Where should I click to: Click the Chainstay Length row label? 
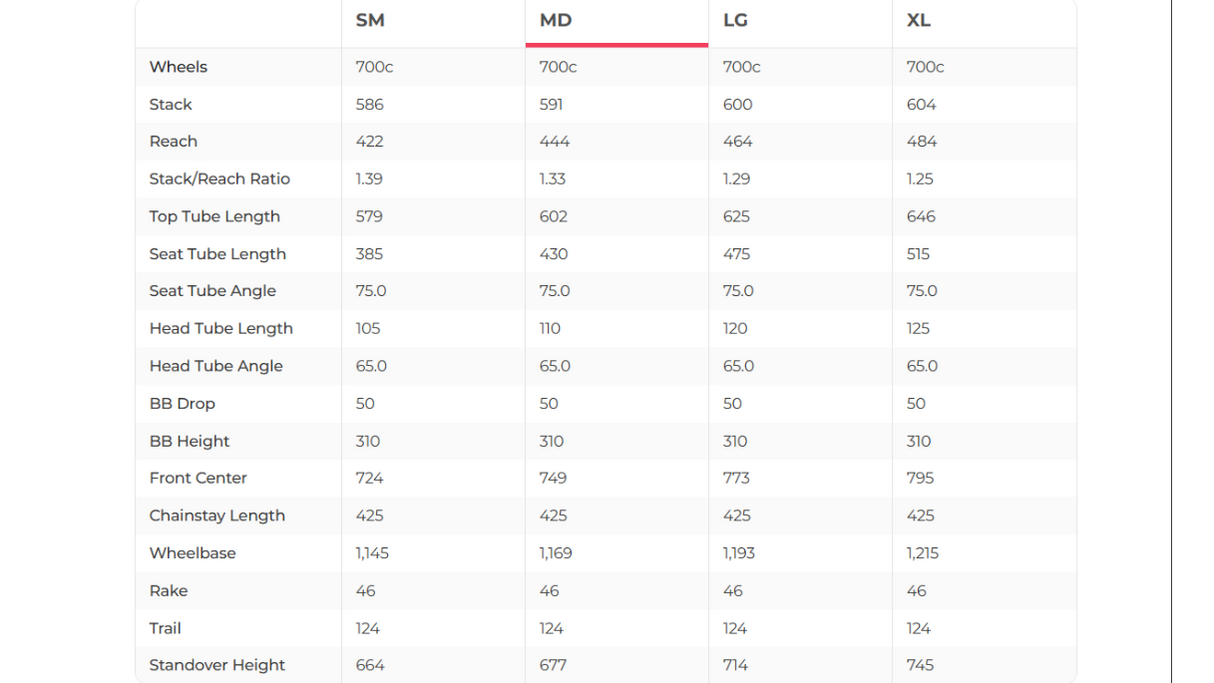[217, 516]
